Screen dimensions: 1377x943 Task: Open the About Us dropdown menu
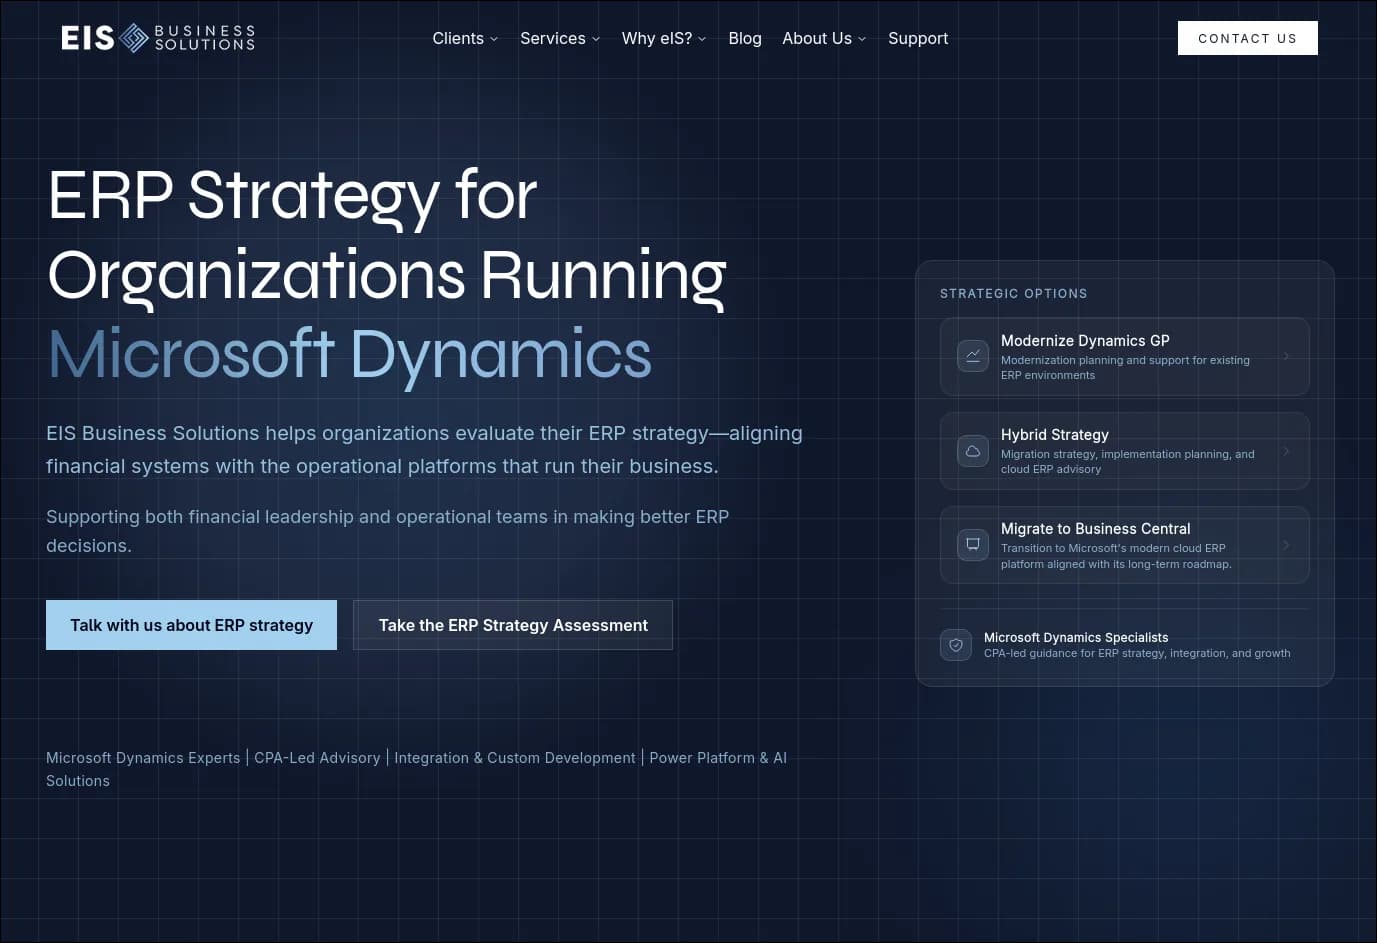[824, 38]
